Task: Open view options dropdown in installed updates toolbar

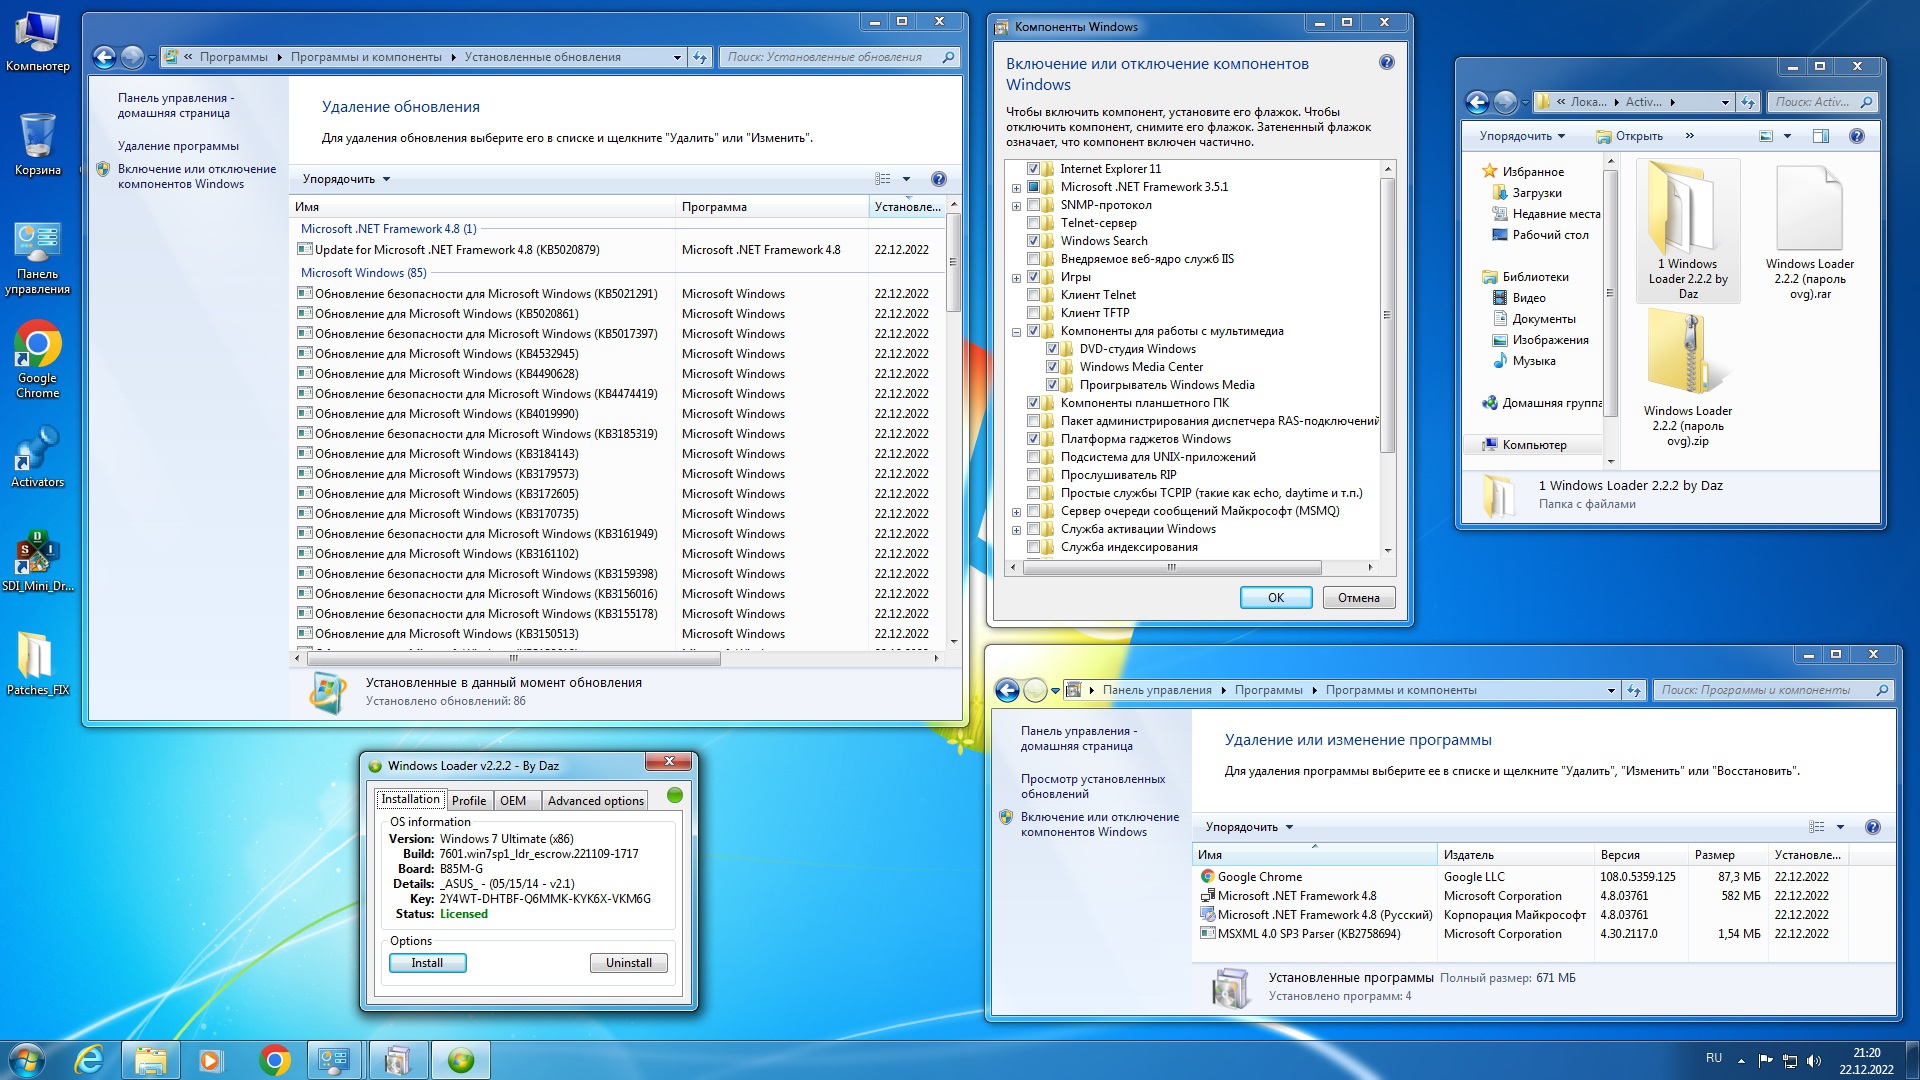Action: point(906,179)
